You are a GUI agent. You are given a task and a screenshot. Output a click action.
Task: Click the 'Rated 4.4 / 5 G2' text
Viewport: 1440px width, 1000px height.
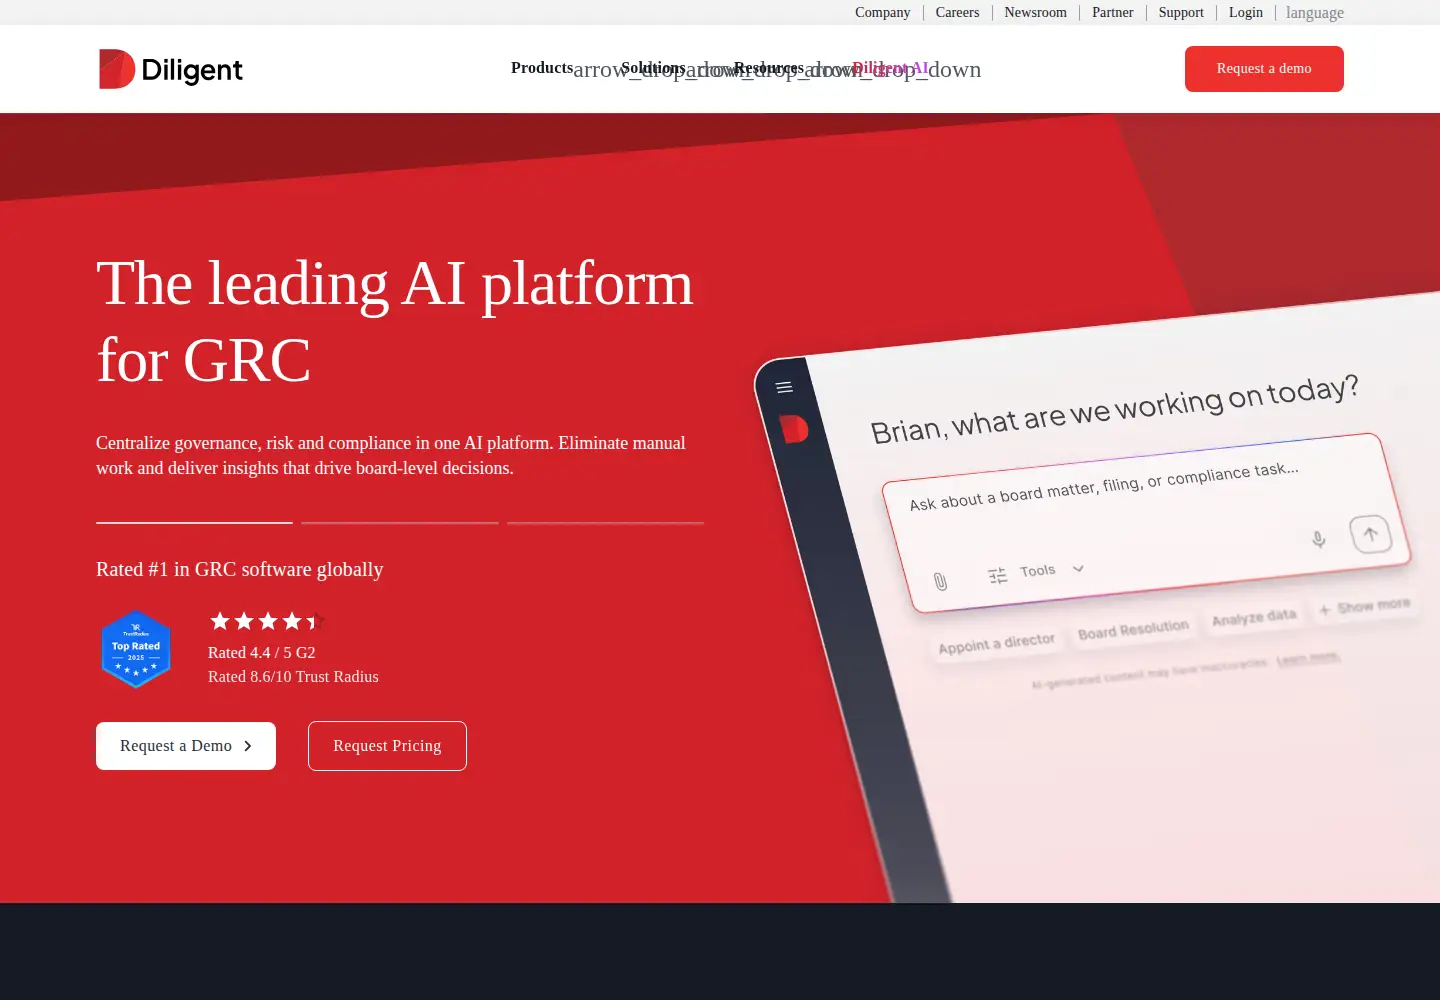tap(262, 652)
